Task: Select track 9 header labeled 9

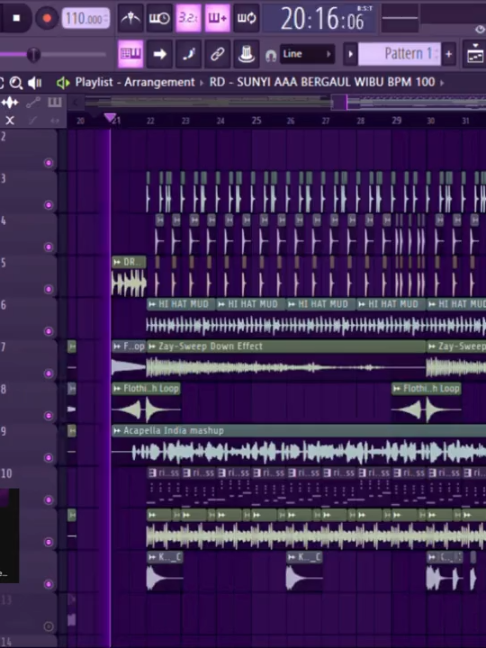Action: tap(28, 445)
